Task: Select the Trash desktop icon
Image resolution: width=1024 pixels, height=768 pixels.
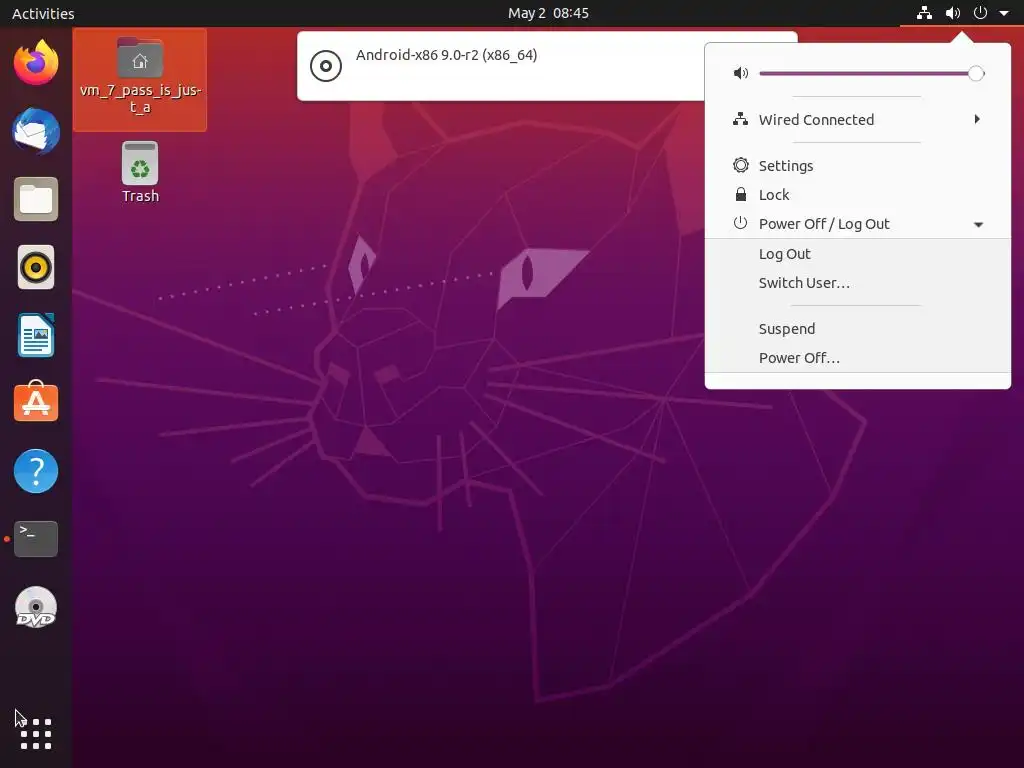Action: coord(140,173)
